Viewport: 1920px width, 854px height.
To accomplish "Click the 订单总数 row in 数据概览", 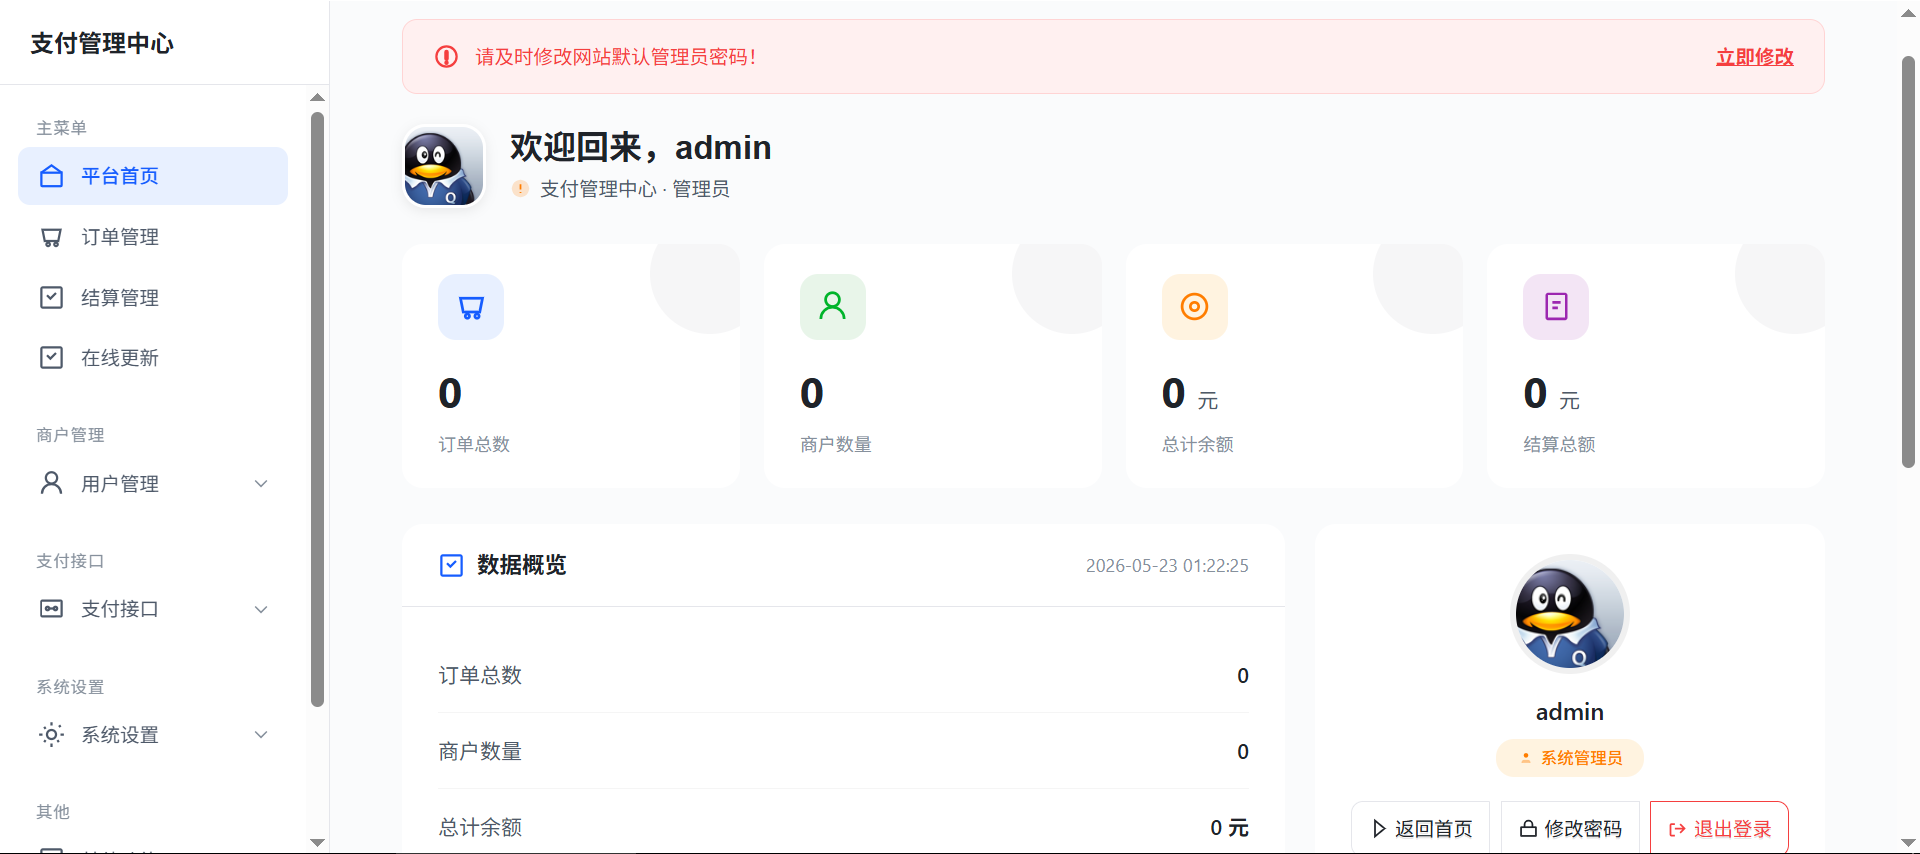I will pyautogui.click(x=843, y=675).
